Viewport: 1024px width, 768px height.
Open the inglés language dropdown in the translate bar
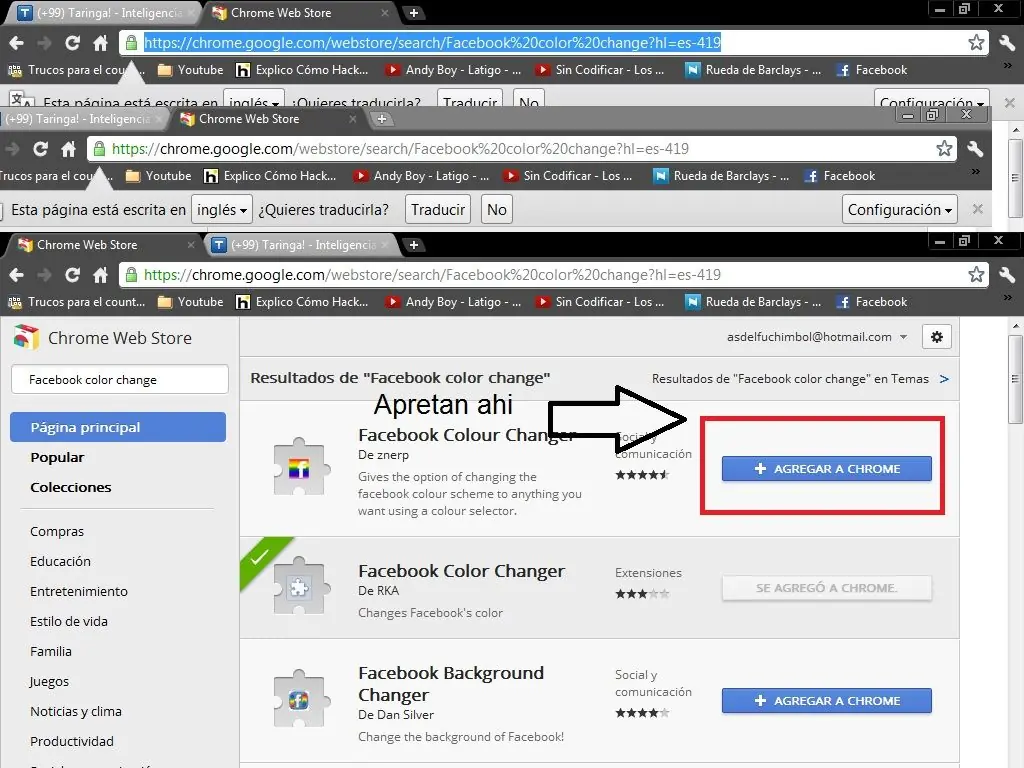(x=221, y=210)
